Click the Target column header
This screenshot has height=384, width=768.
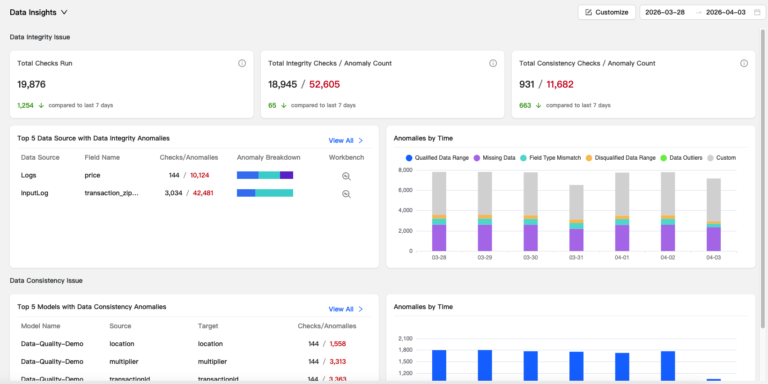tap(208, 326)
